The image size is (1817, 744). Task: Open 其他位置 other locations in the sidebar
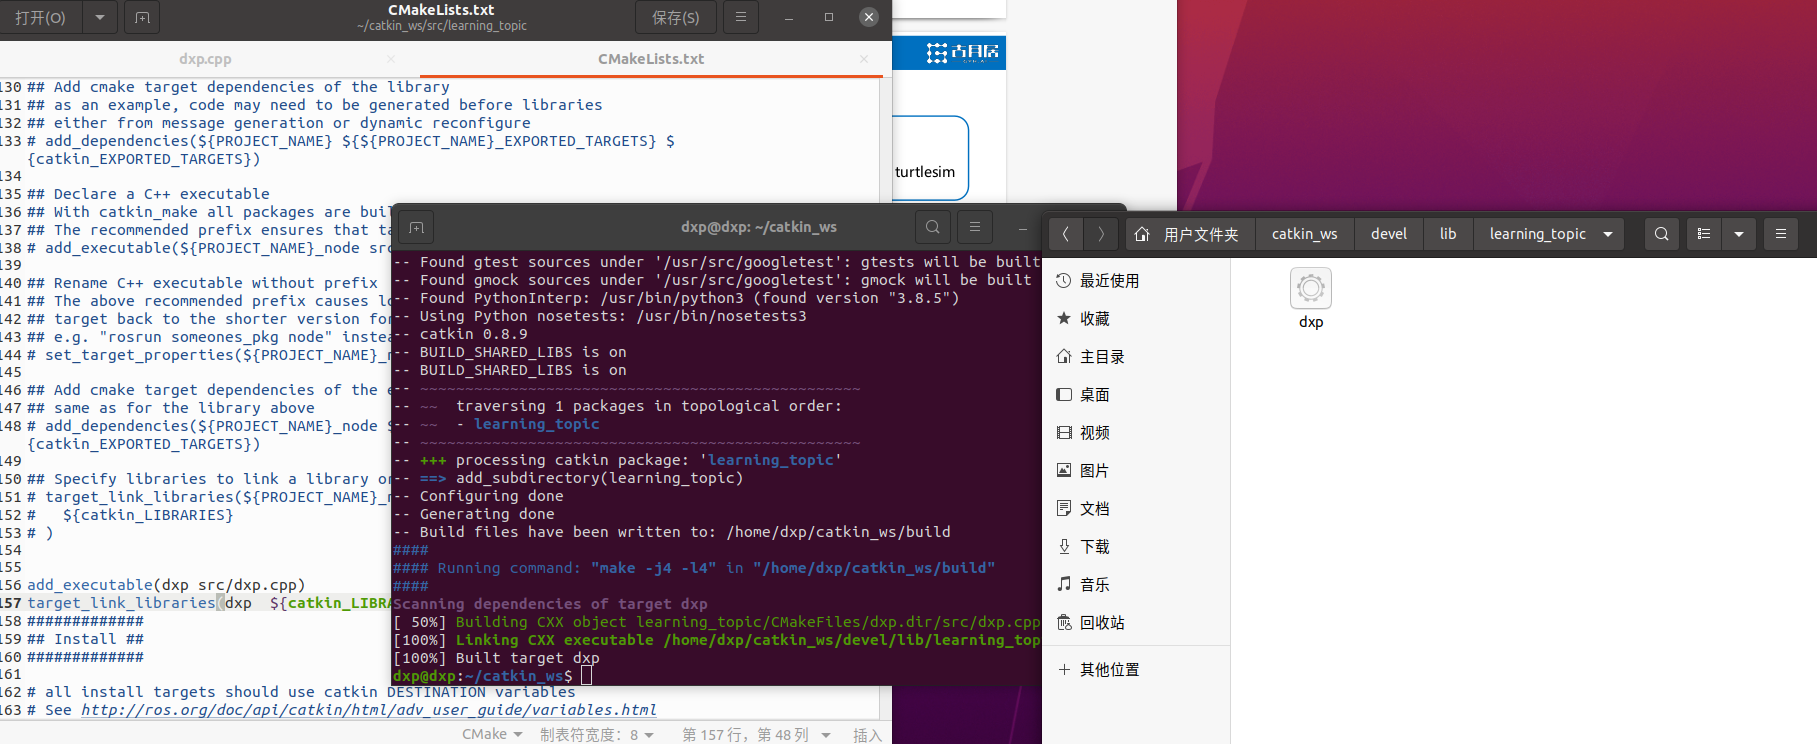click(x=1136, y=670)
